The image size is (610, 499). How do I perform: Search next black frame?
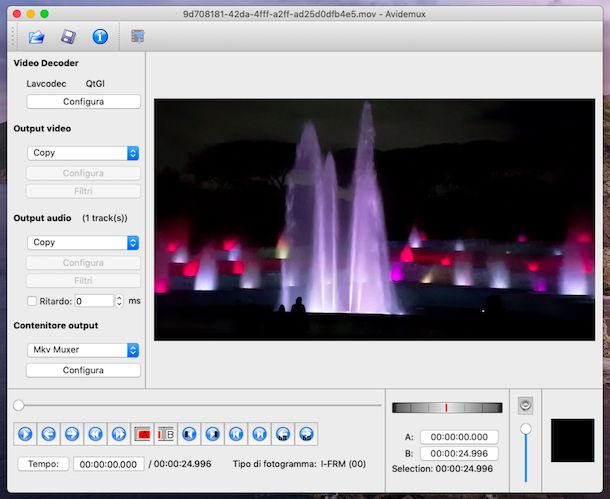tap(213, 434)
